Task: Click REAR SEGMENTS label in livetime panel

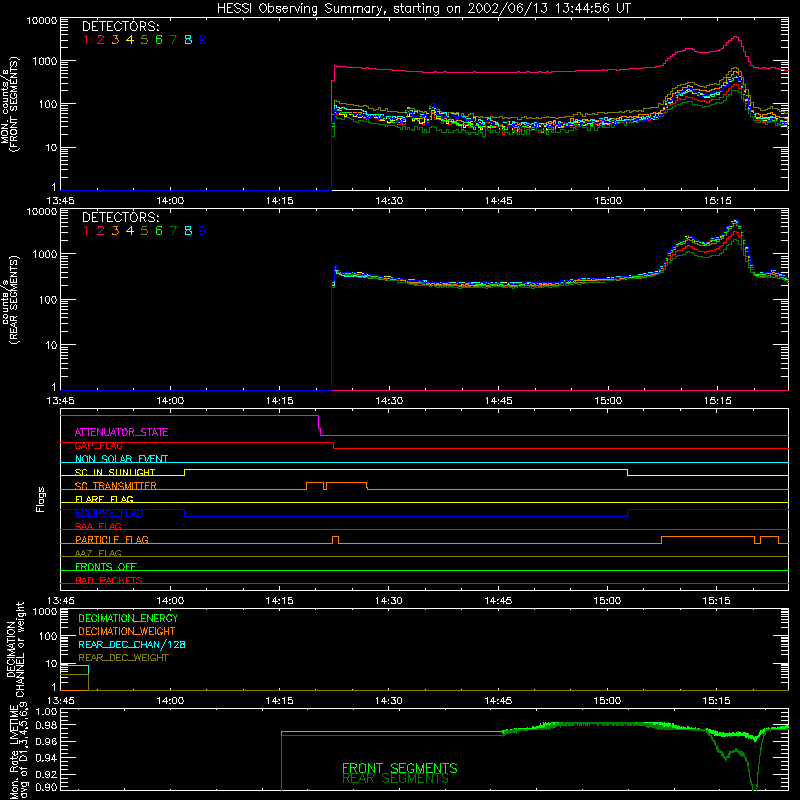Action: [395, 779]
